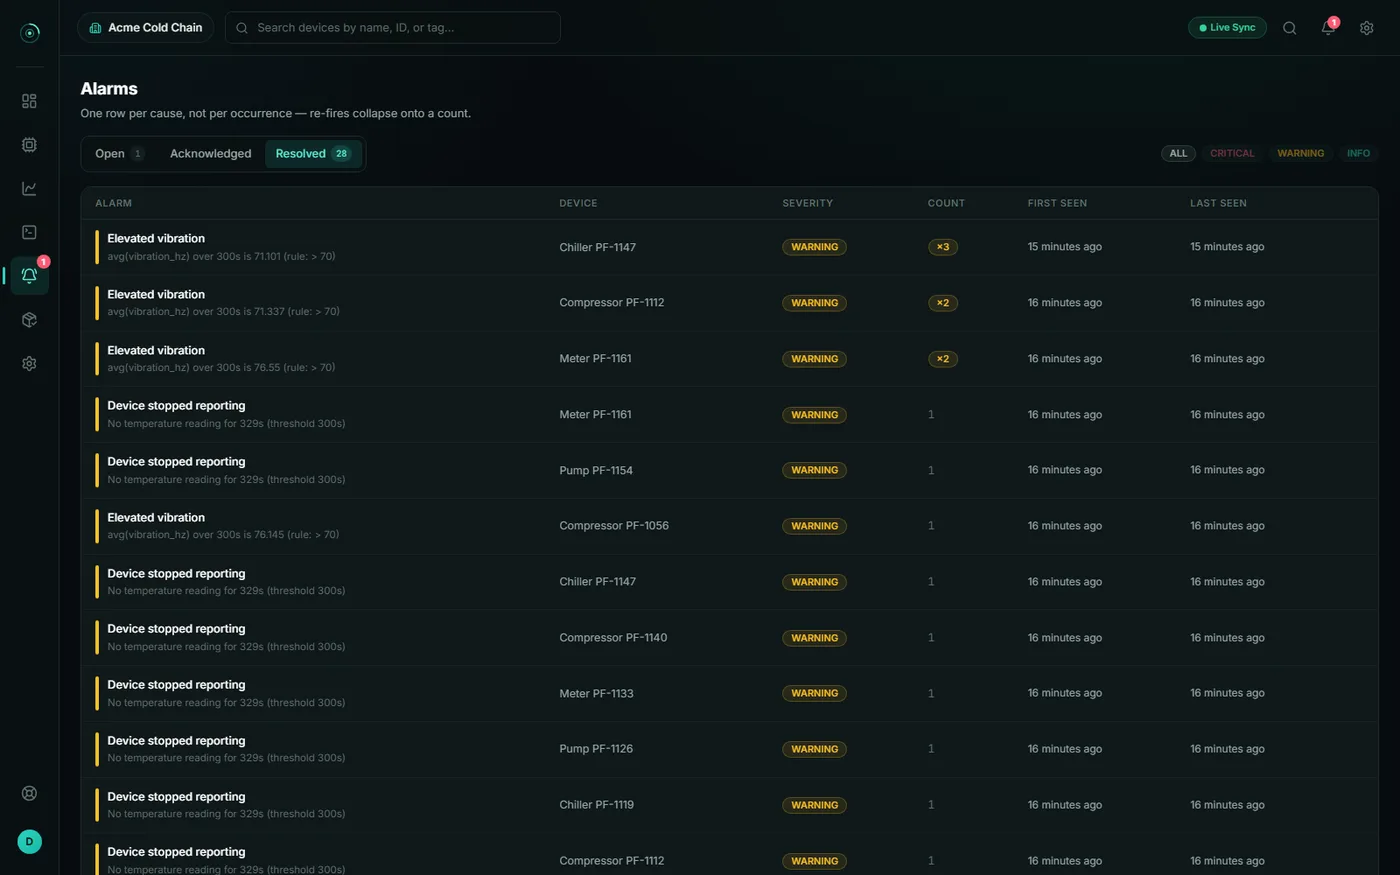Switch to the Acknowledged tab

[210, 154]
